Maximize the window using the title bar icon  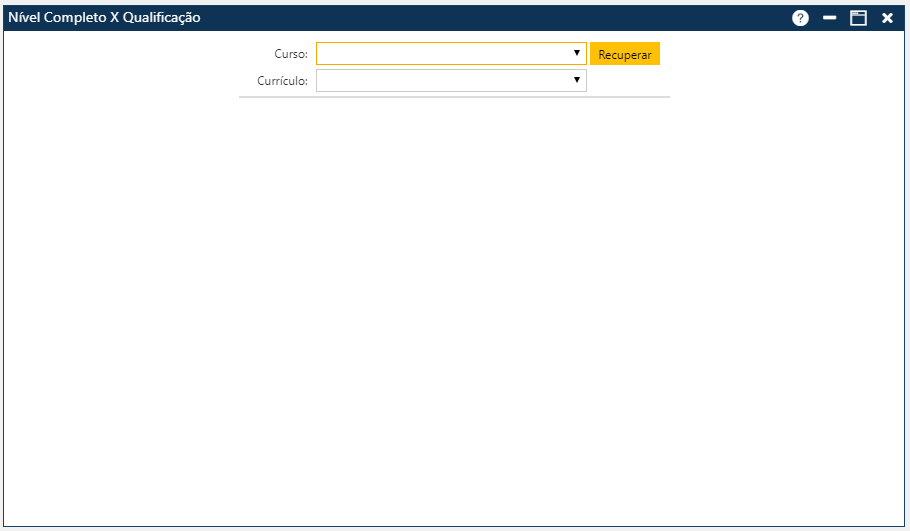(858, 18)
